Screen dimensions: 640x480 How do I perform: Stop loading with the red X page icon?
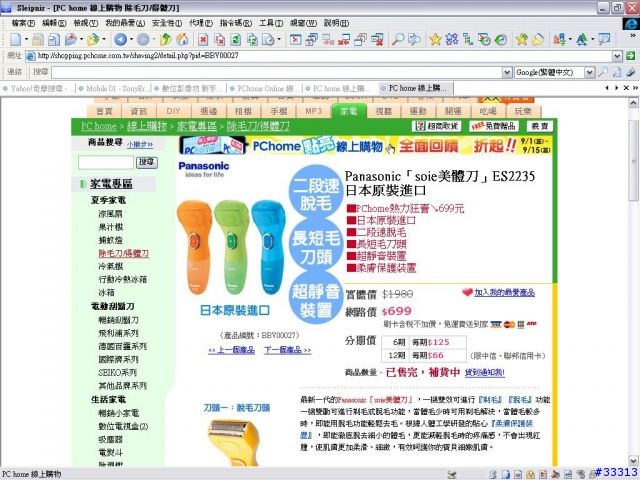[x=203, y=39]
